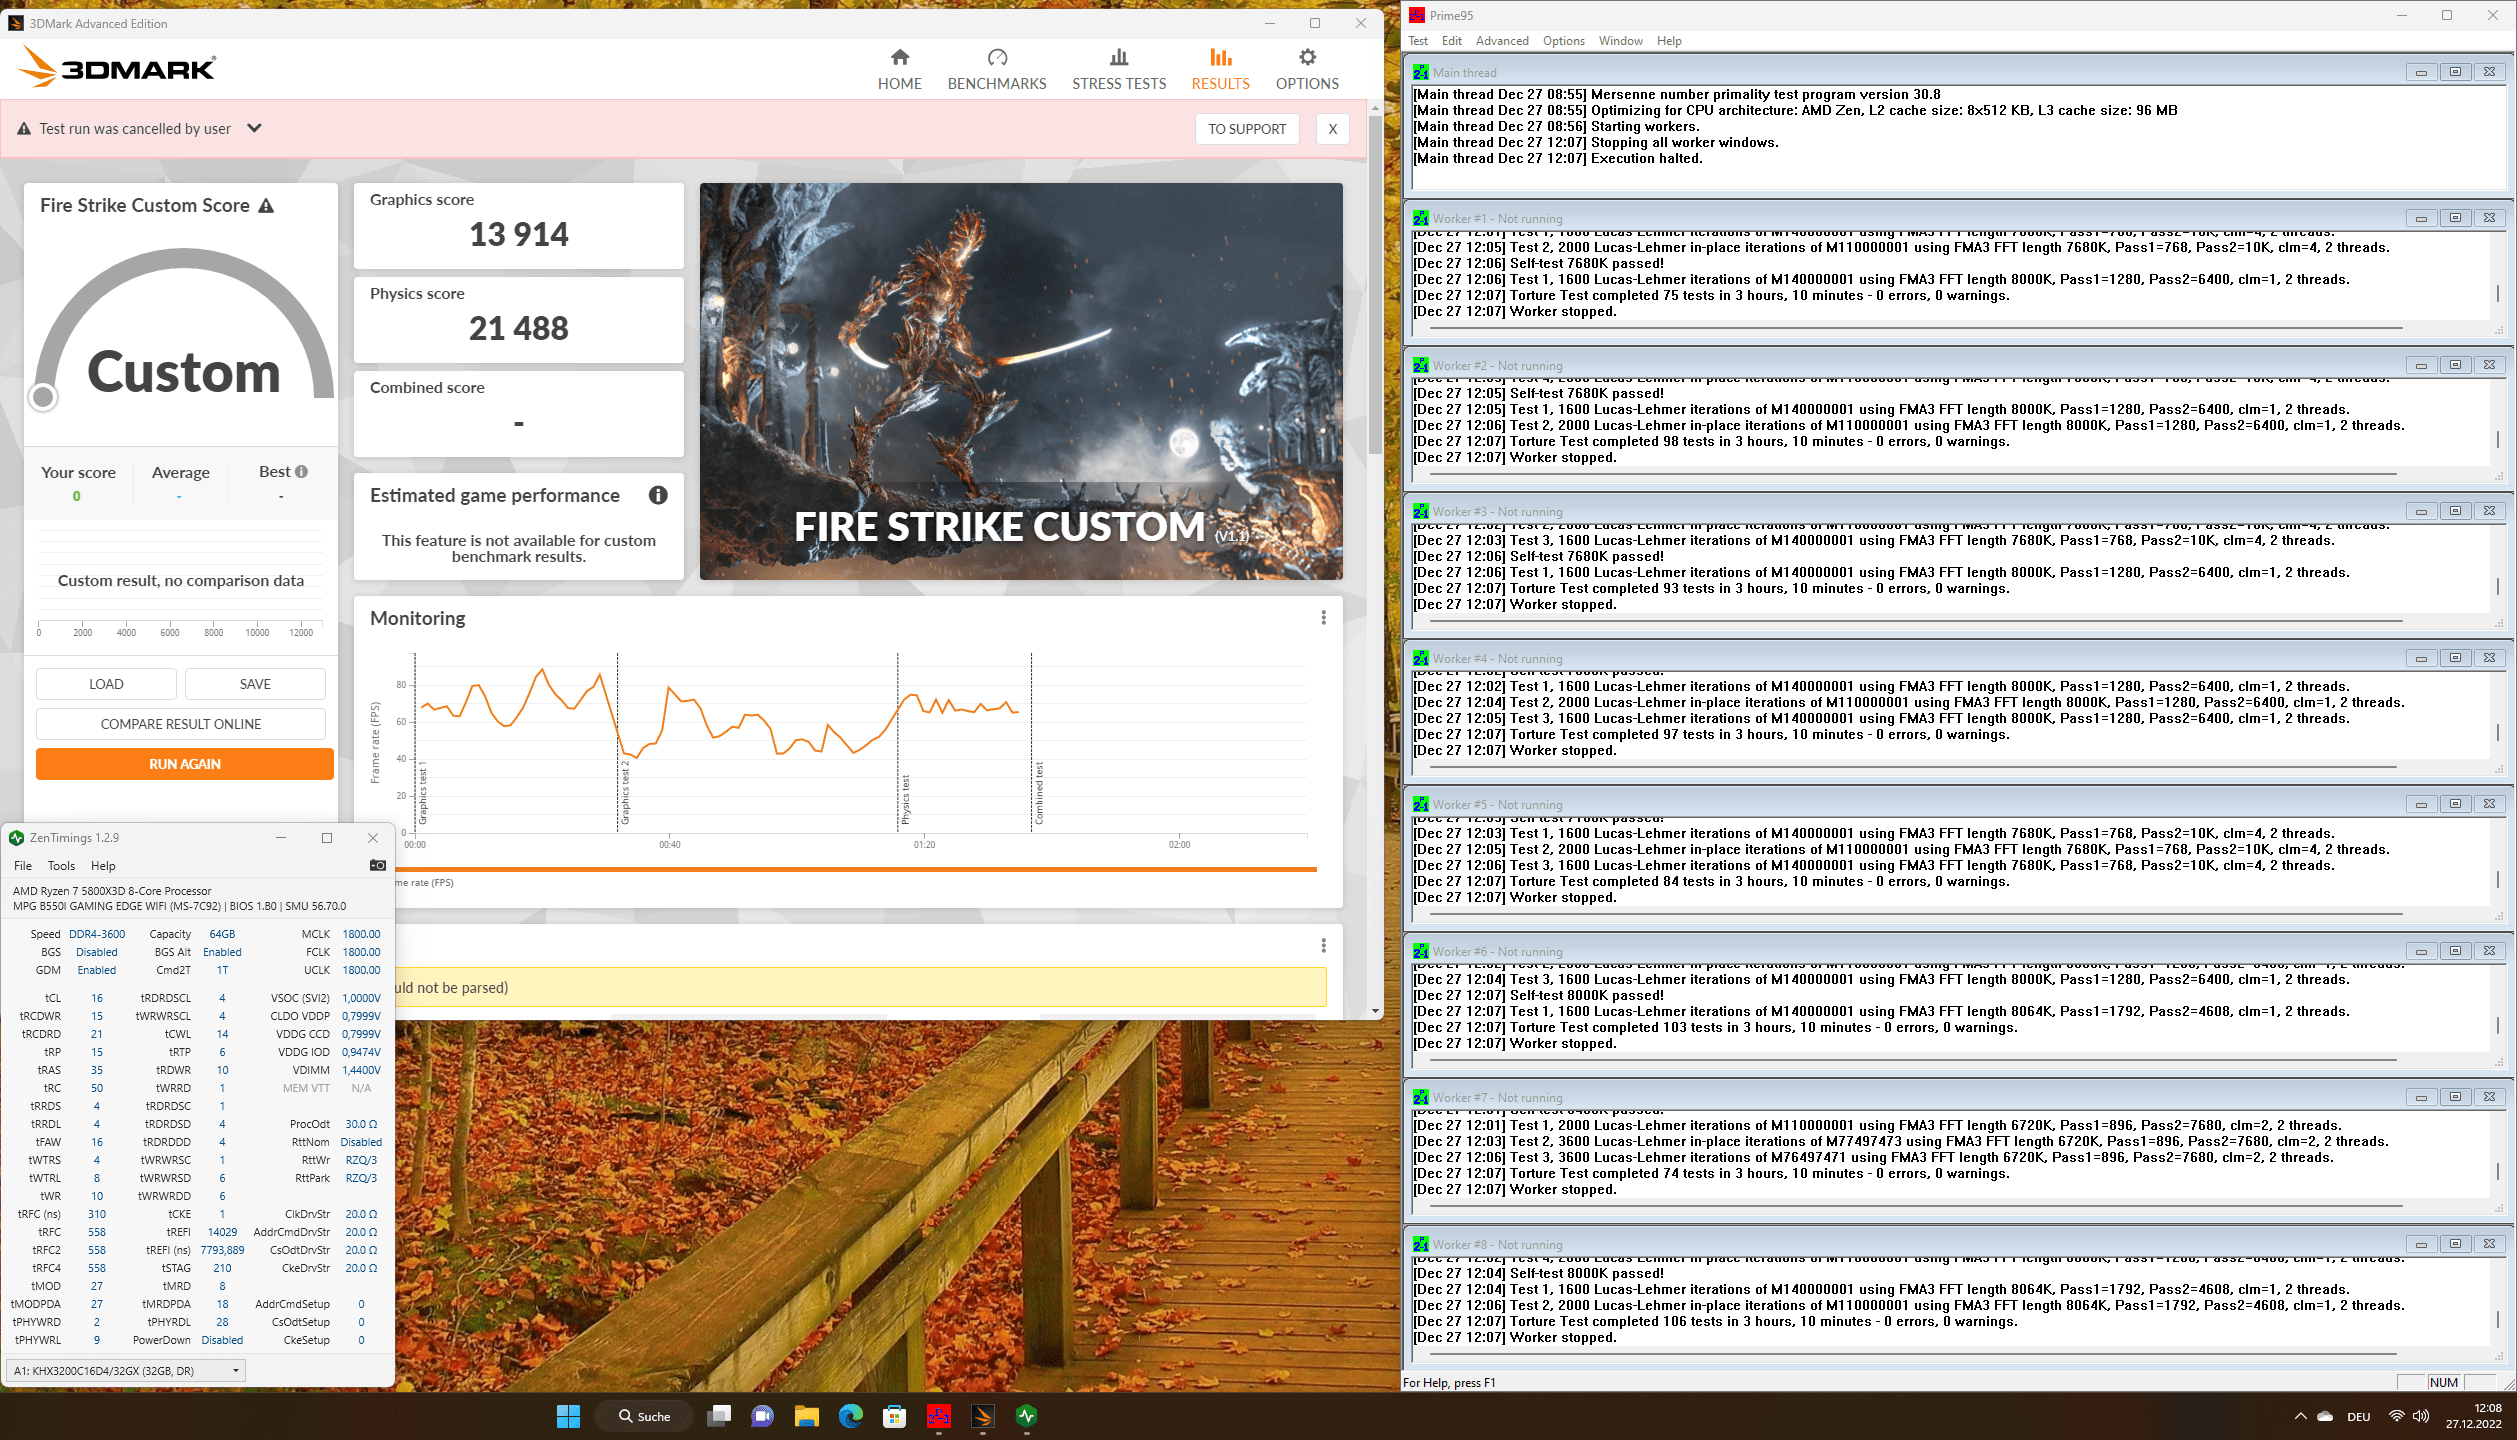Open the 3DMark Benchmarks tab
This screenshot has width=2517, height=1440.
click(x=997, y=70)
